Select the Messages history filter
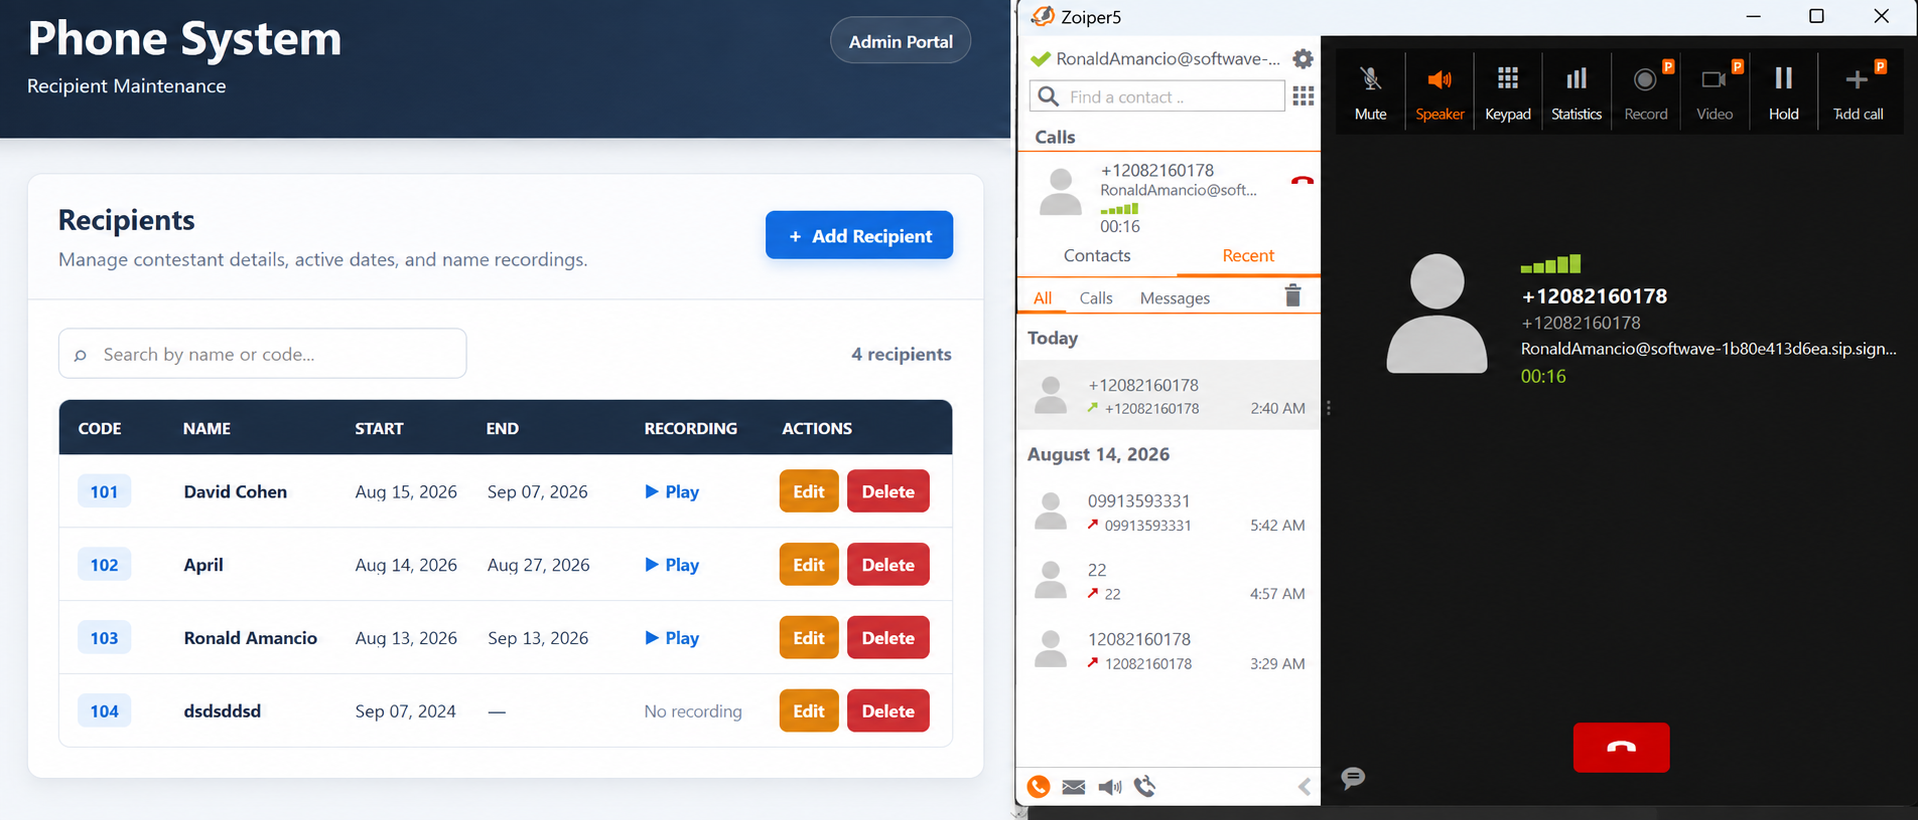Image resolution: width=1918 pixels, height=820 pixels. point(1175,298)
